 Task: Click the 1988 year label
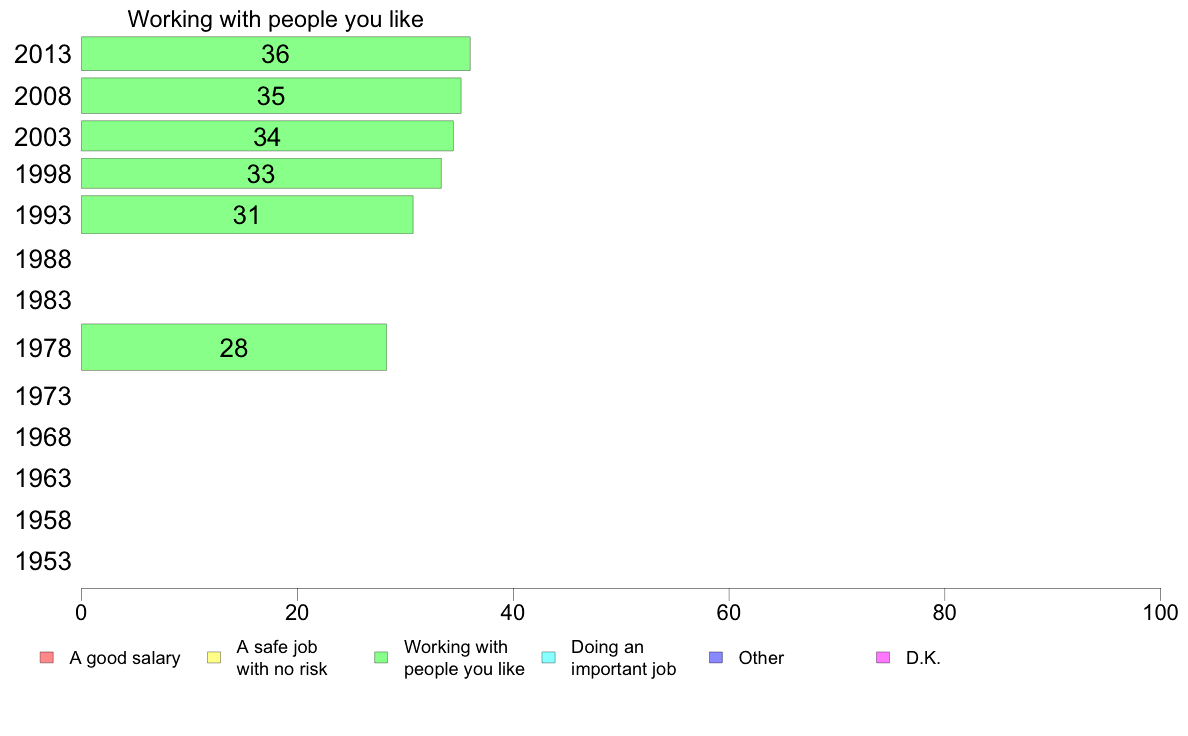pos(43,259)
